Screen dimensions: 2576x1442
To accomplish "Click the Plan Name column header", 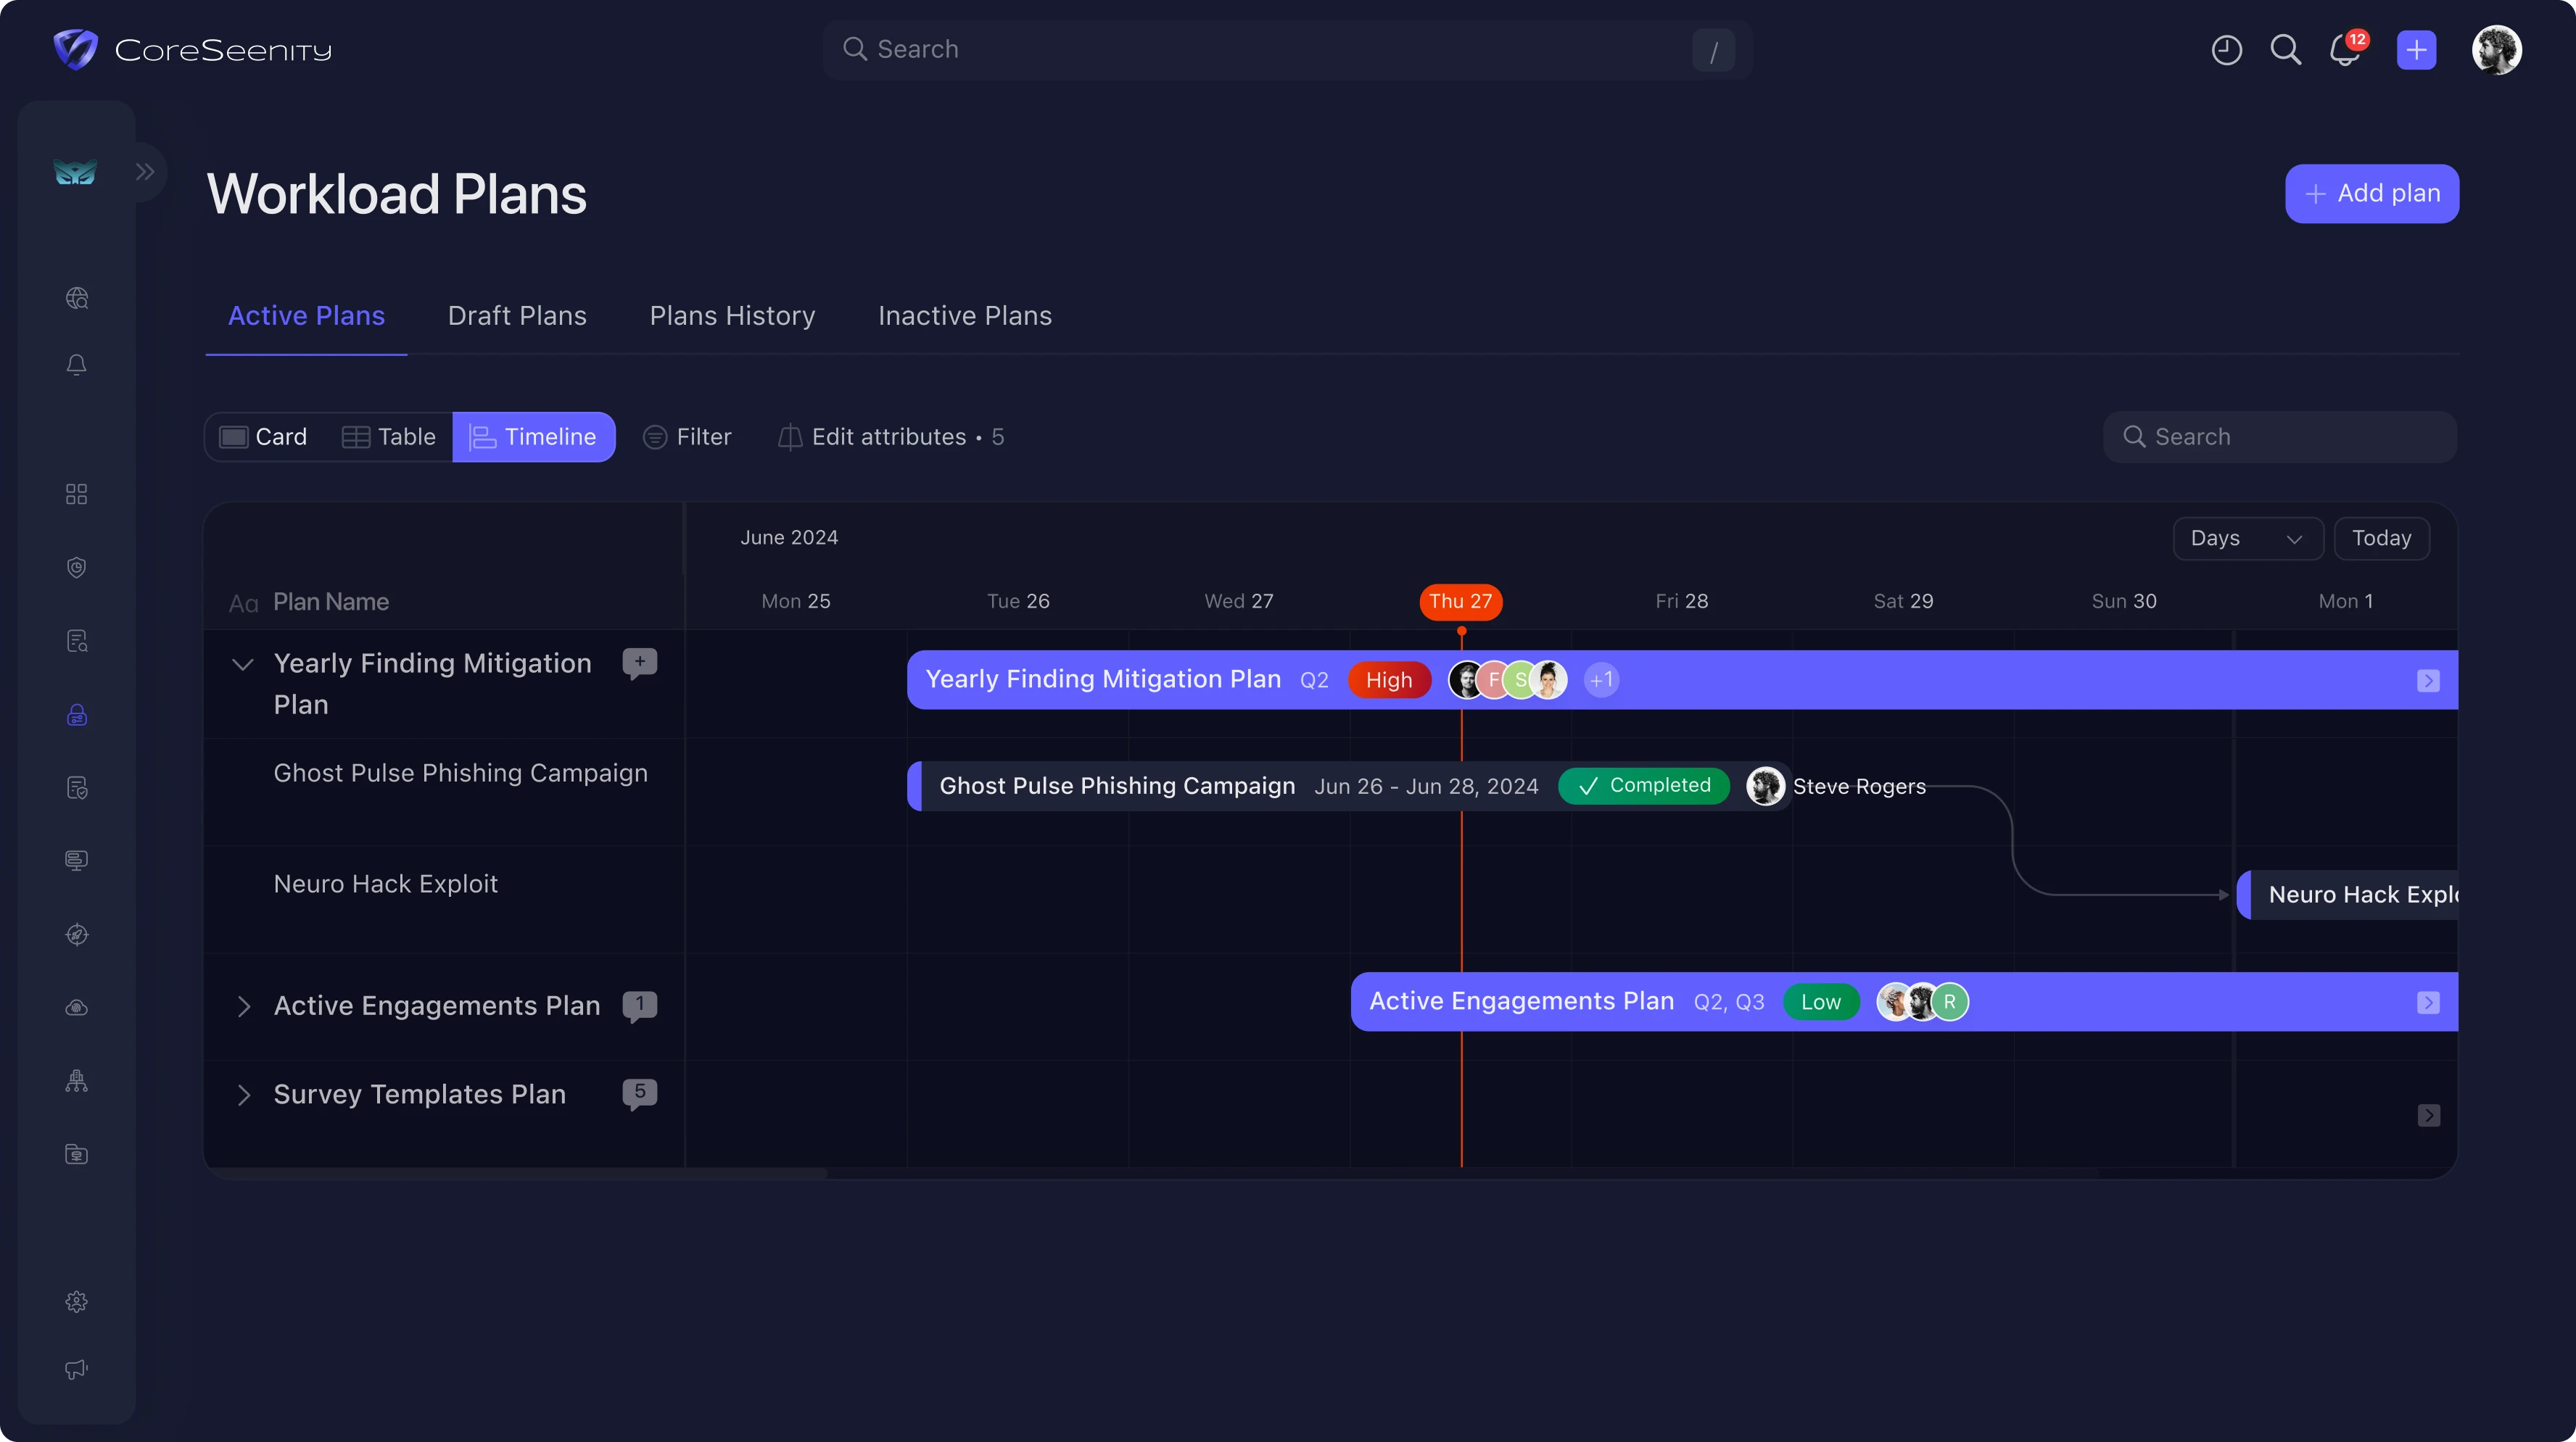I will 330,602.
